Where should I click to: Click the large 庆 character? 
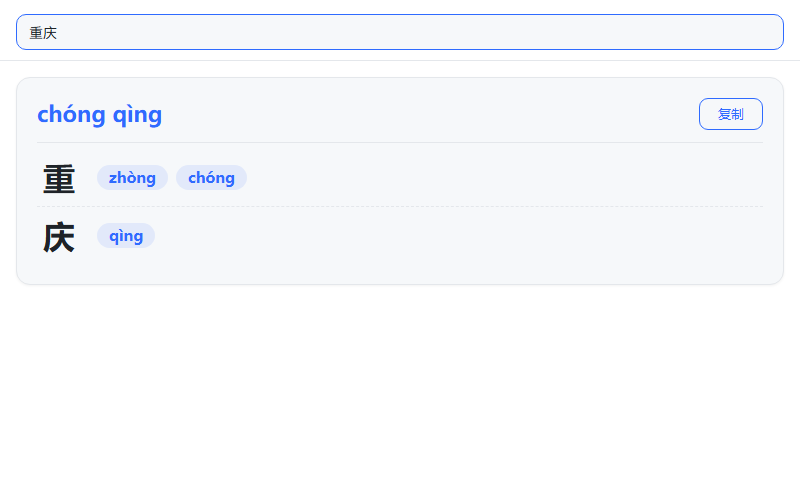59,237
